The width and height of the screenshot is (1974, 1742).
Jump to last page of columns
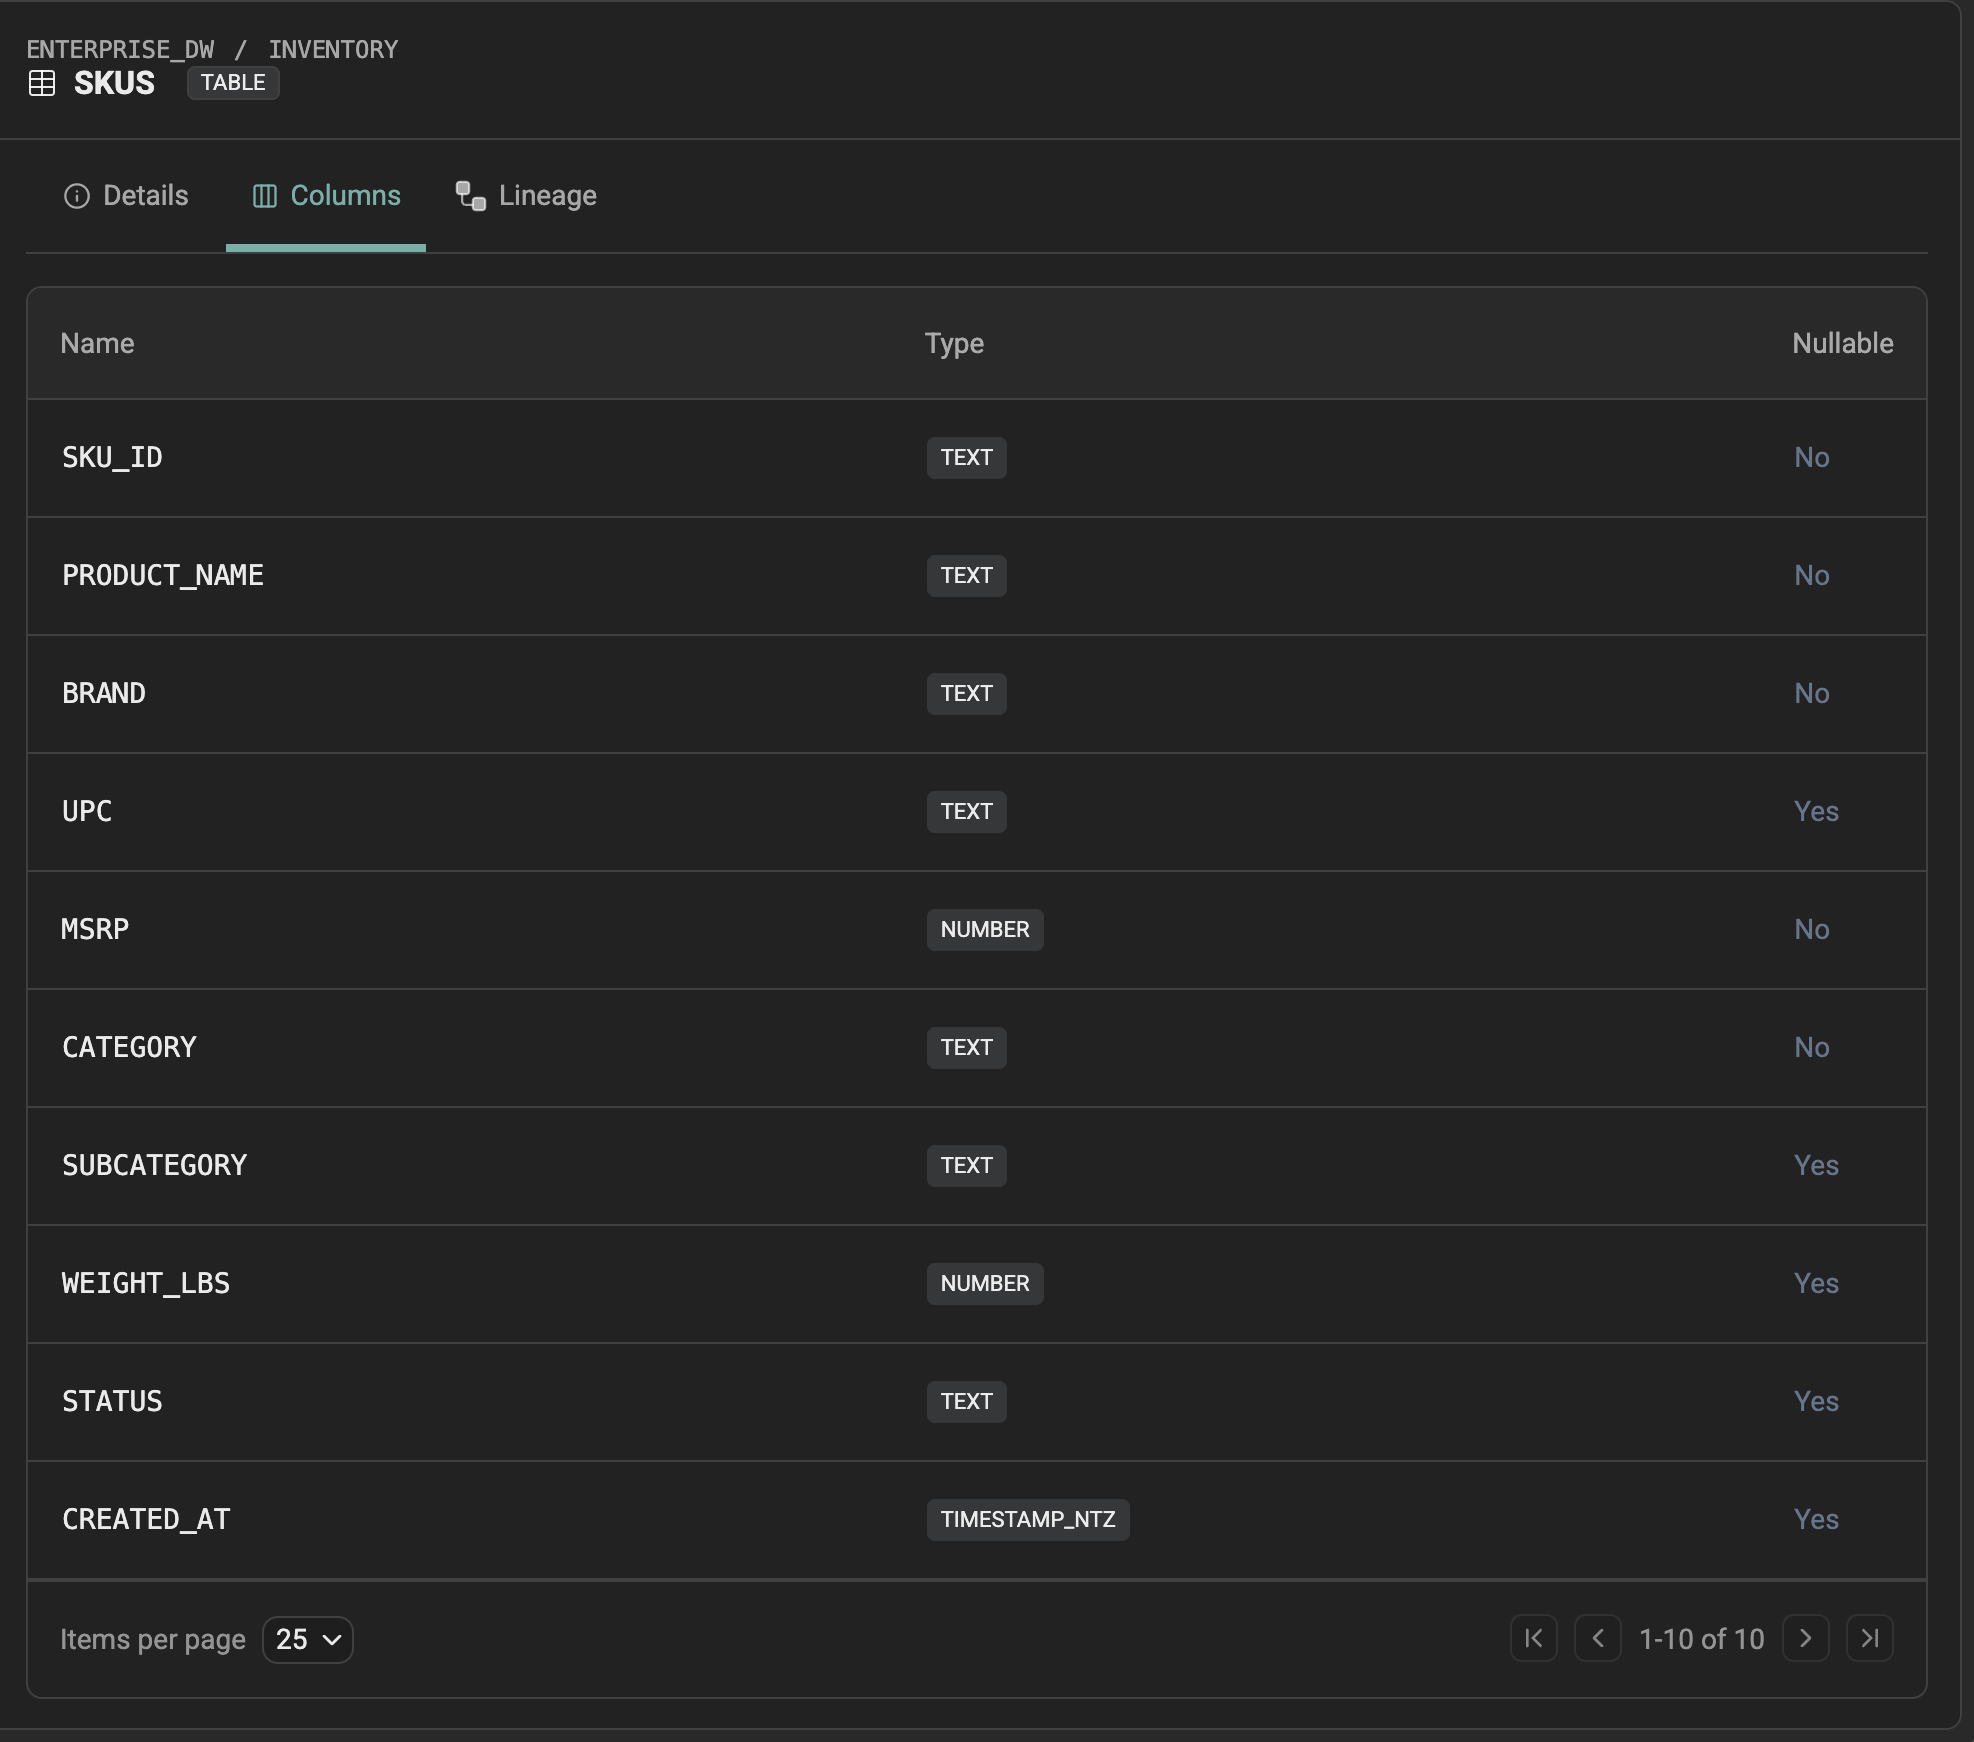tap(1869, 1638)
